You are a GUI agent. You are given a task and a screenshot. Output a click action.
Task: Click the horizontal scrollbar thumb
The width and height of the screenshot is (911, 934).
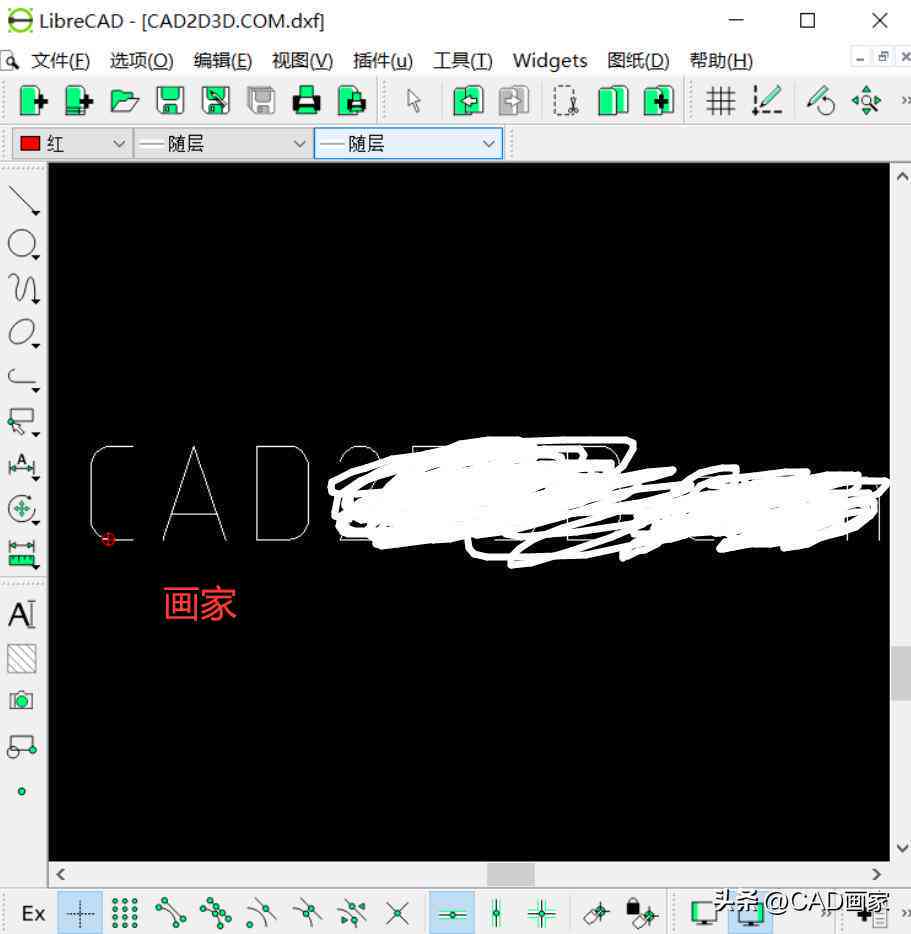pyautogui.click(x=511, y=874)
